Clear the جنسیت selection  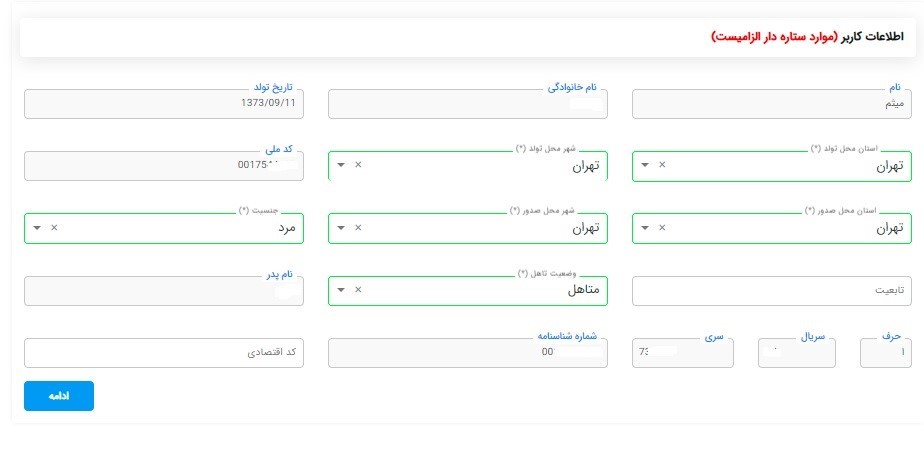click(54, 228)
